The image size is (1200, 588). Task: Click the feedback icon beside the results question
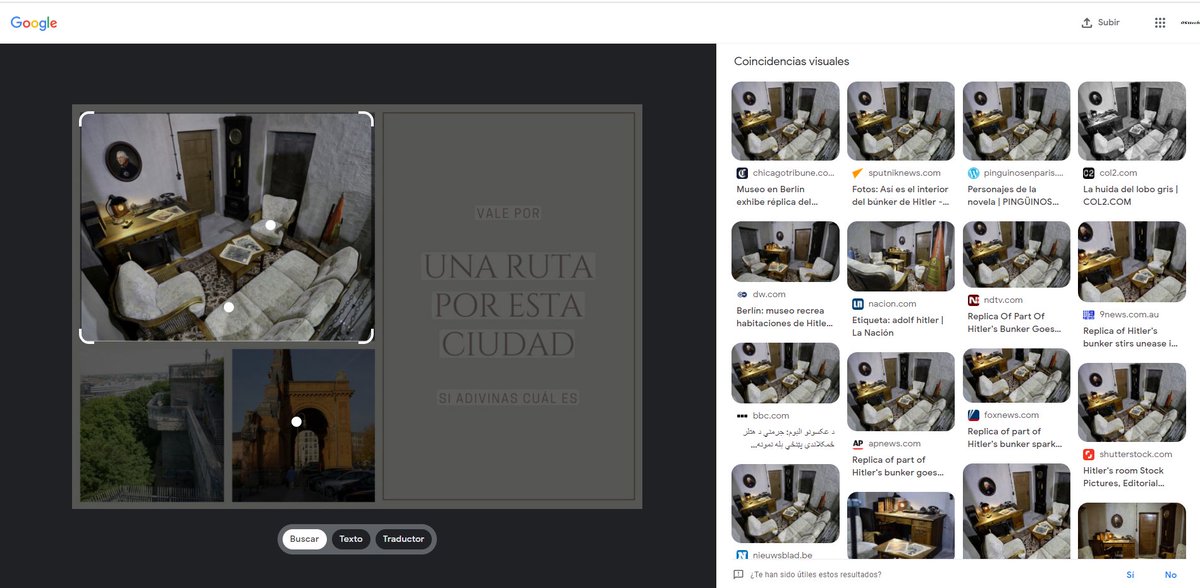pos(738,575)
